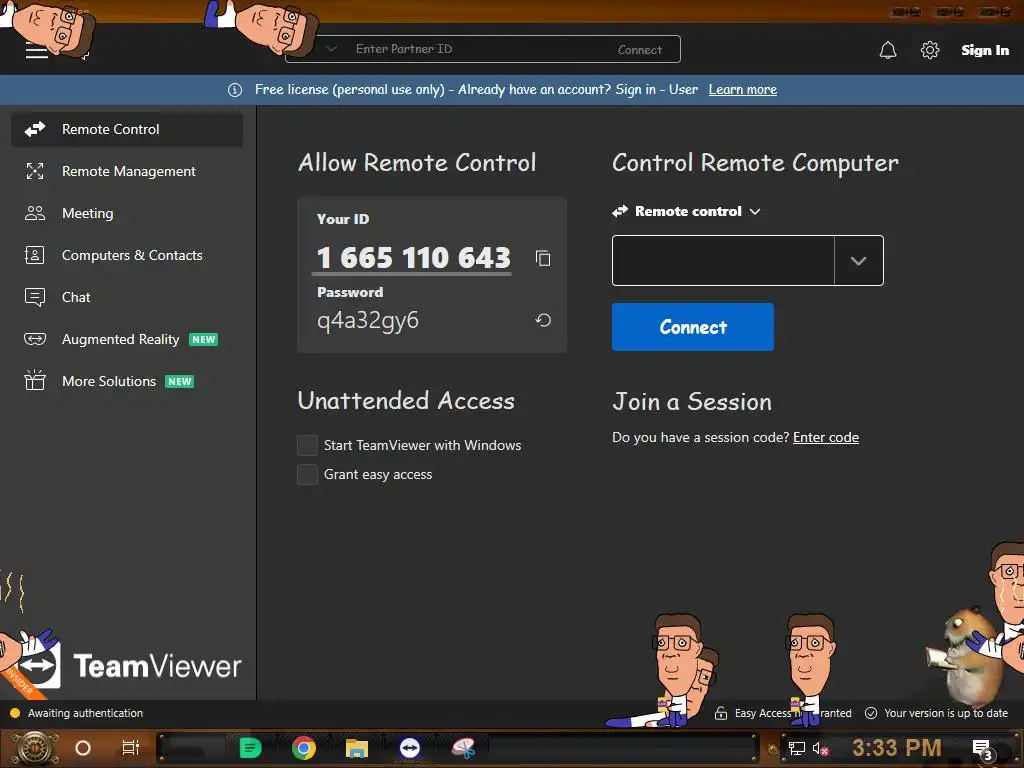Click the Computers & Contacts address book icon
Image resolution: width=1024 pixels, height=768 pixels.
tap(35, 255)
